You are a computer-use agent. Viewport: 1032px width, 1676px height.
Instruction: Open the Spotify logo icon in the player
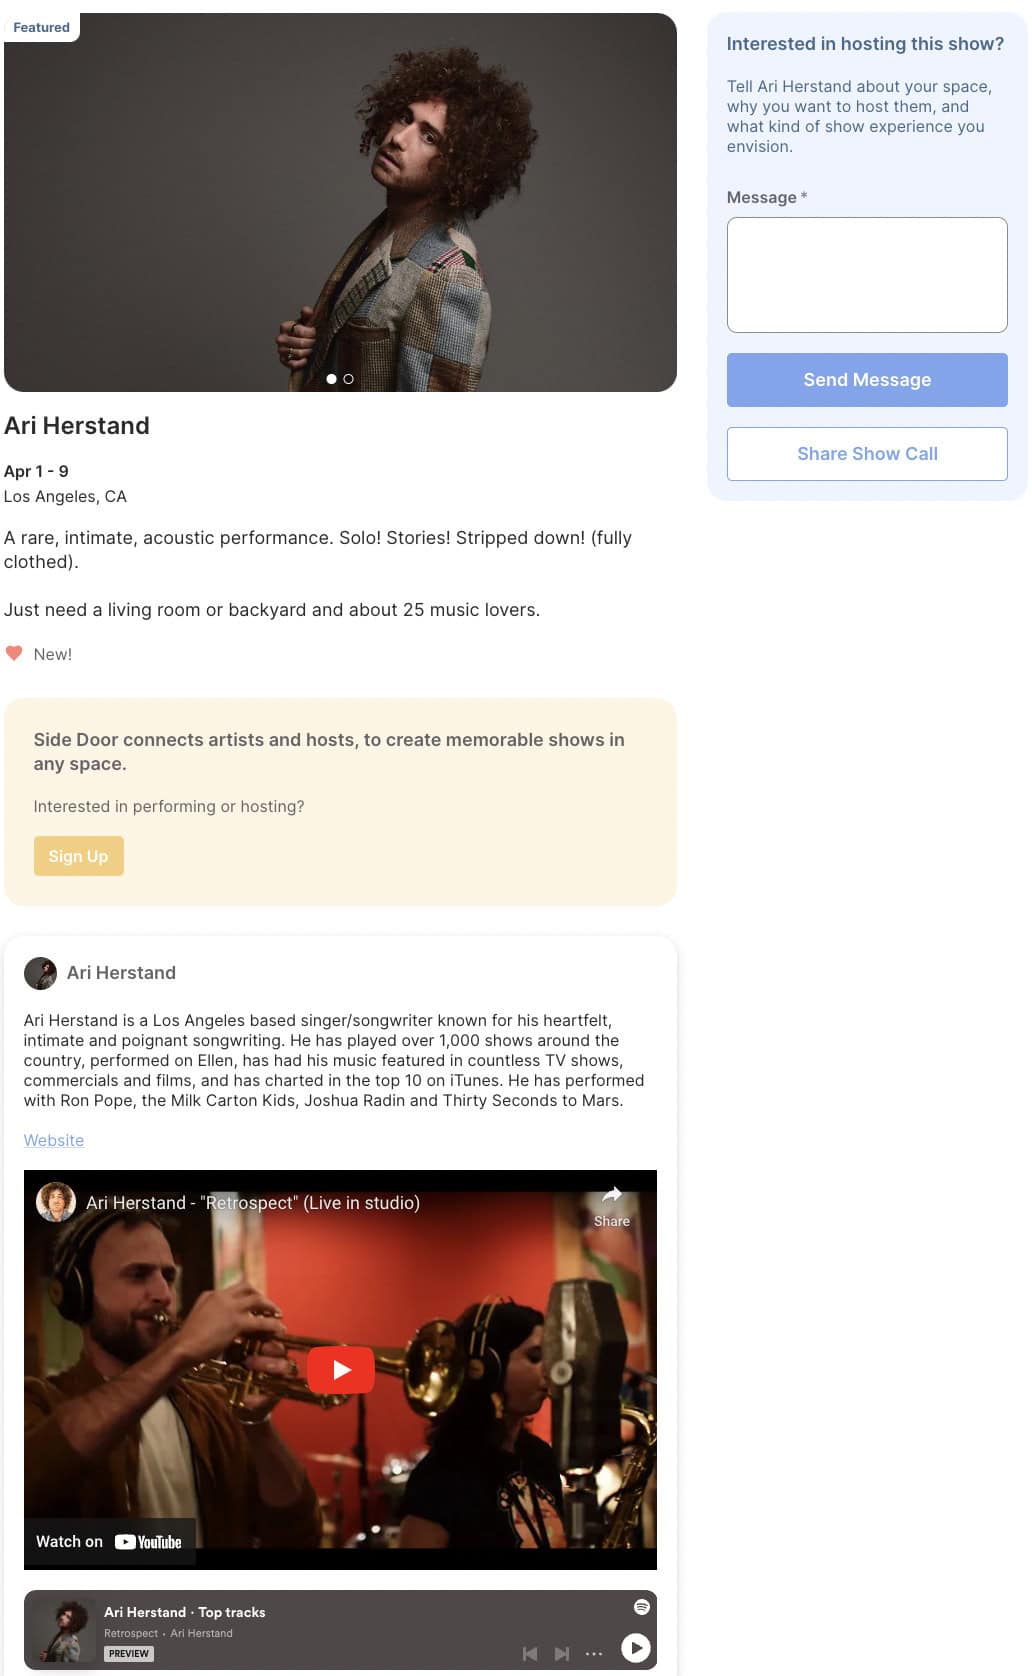[642, 1606]
